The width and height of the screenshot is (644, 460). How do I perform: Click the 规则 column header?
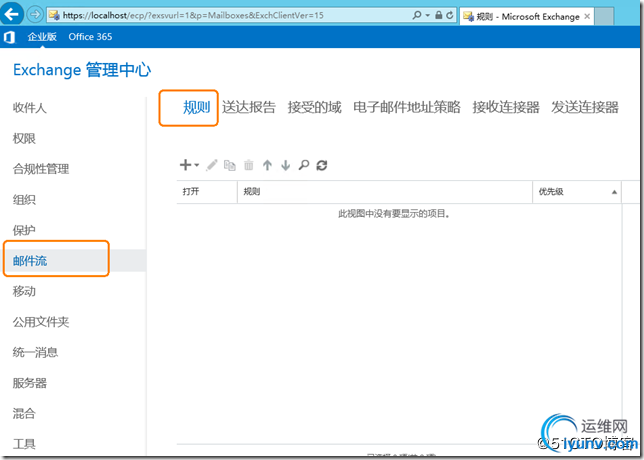click(x=385, y=192)
